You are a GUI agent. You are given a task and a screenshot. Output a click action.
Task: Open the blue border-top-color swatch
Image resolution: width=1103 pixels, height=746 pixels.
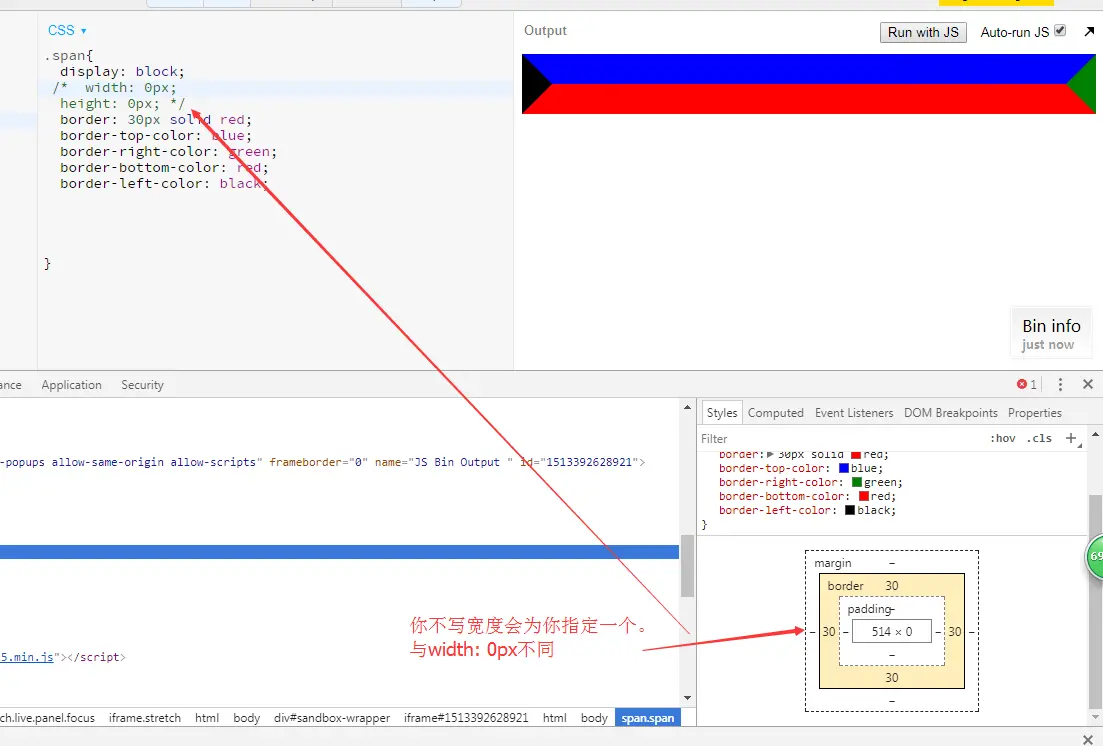843,468
